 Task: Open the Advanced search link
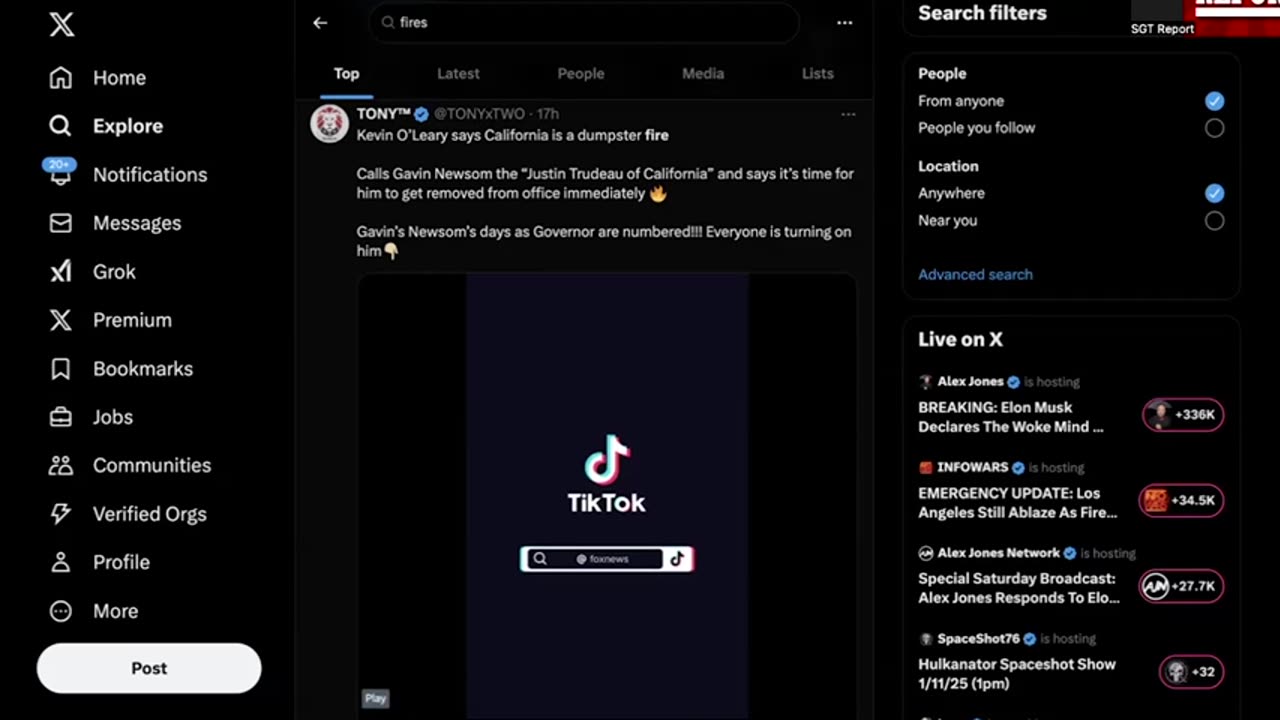(x=975, y=274)
